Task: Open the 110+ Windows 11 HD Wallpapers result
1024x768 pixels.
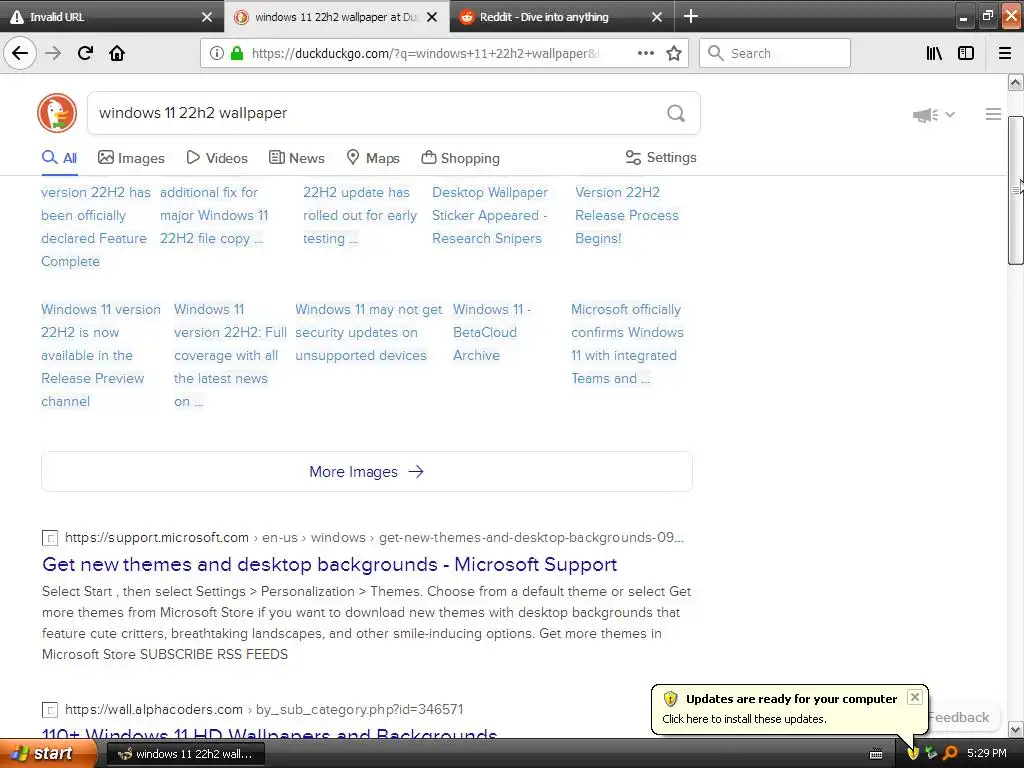Action: (x=269, y=732)
